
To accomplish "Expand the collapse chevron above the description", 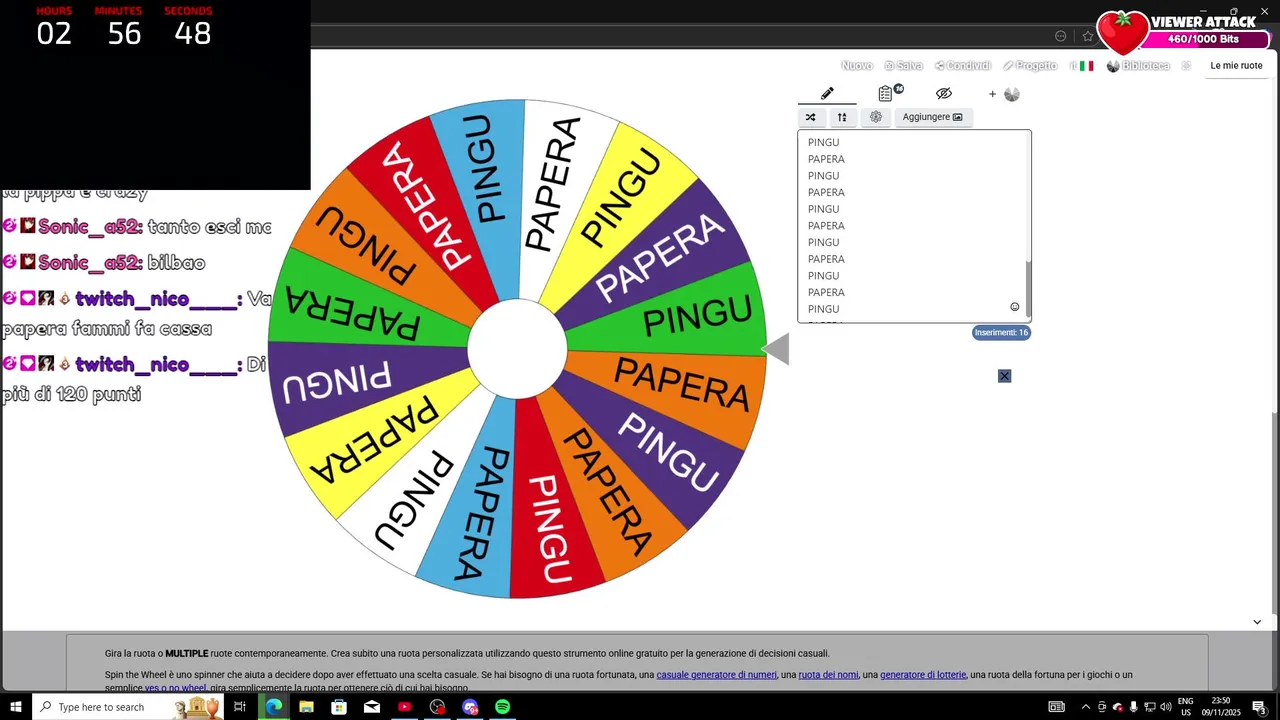I will [x=1257, y=622].
